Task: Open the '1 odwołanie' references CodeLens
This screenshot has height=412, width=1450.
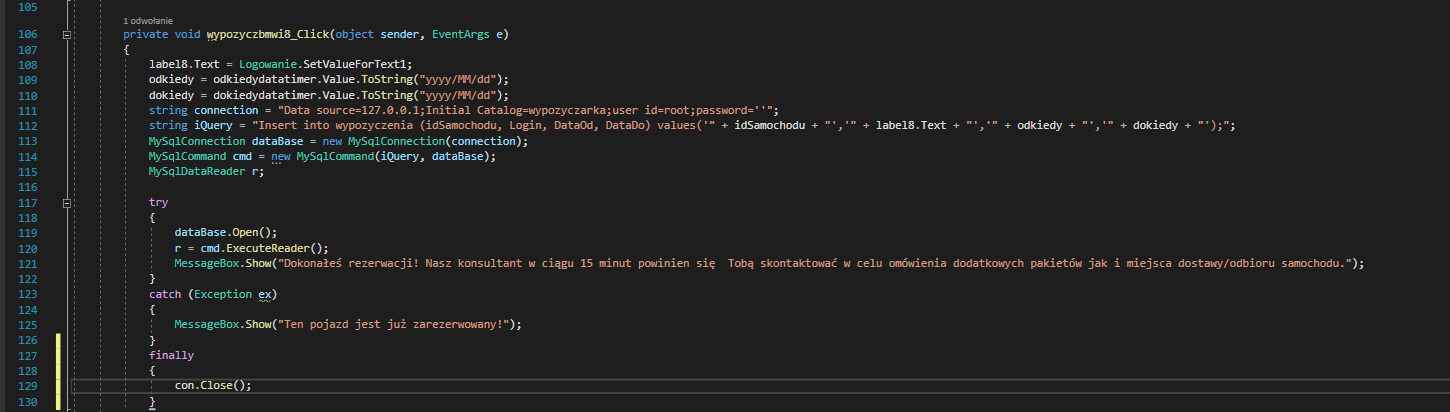Action: tap(146, 20)
